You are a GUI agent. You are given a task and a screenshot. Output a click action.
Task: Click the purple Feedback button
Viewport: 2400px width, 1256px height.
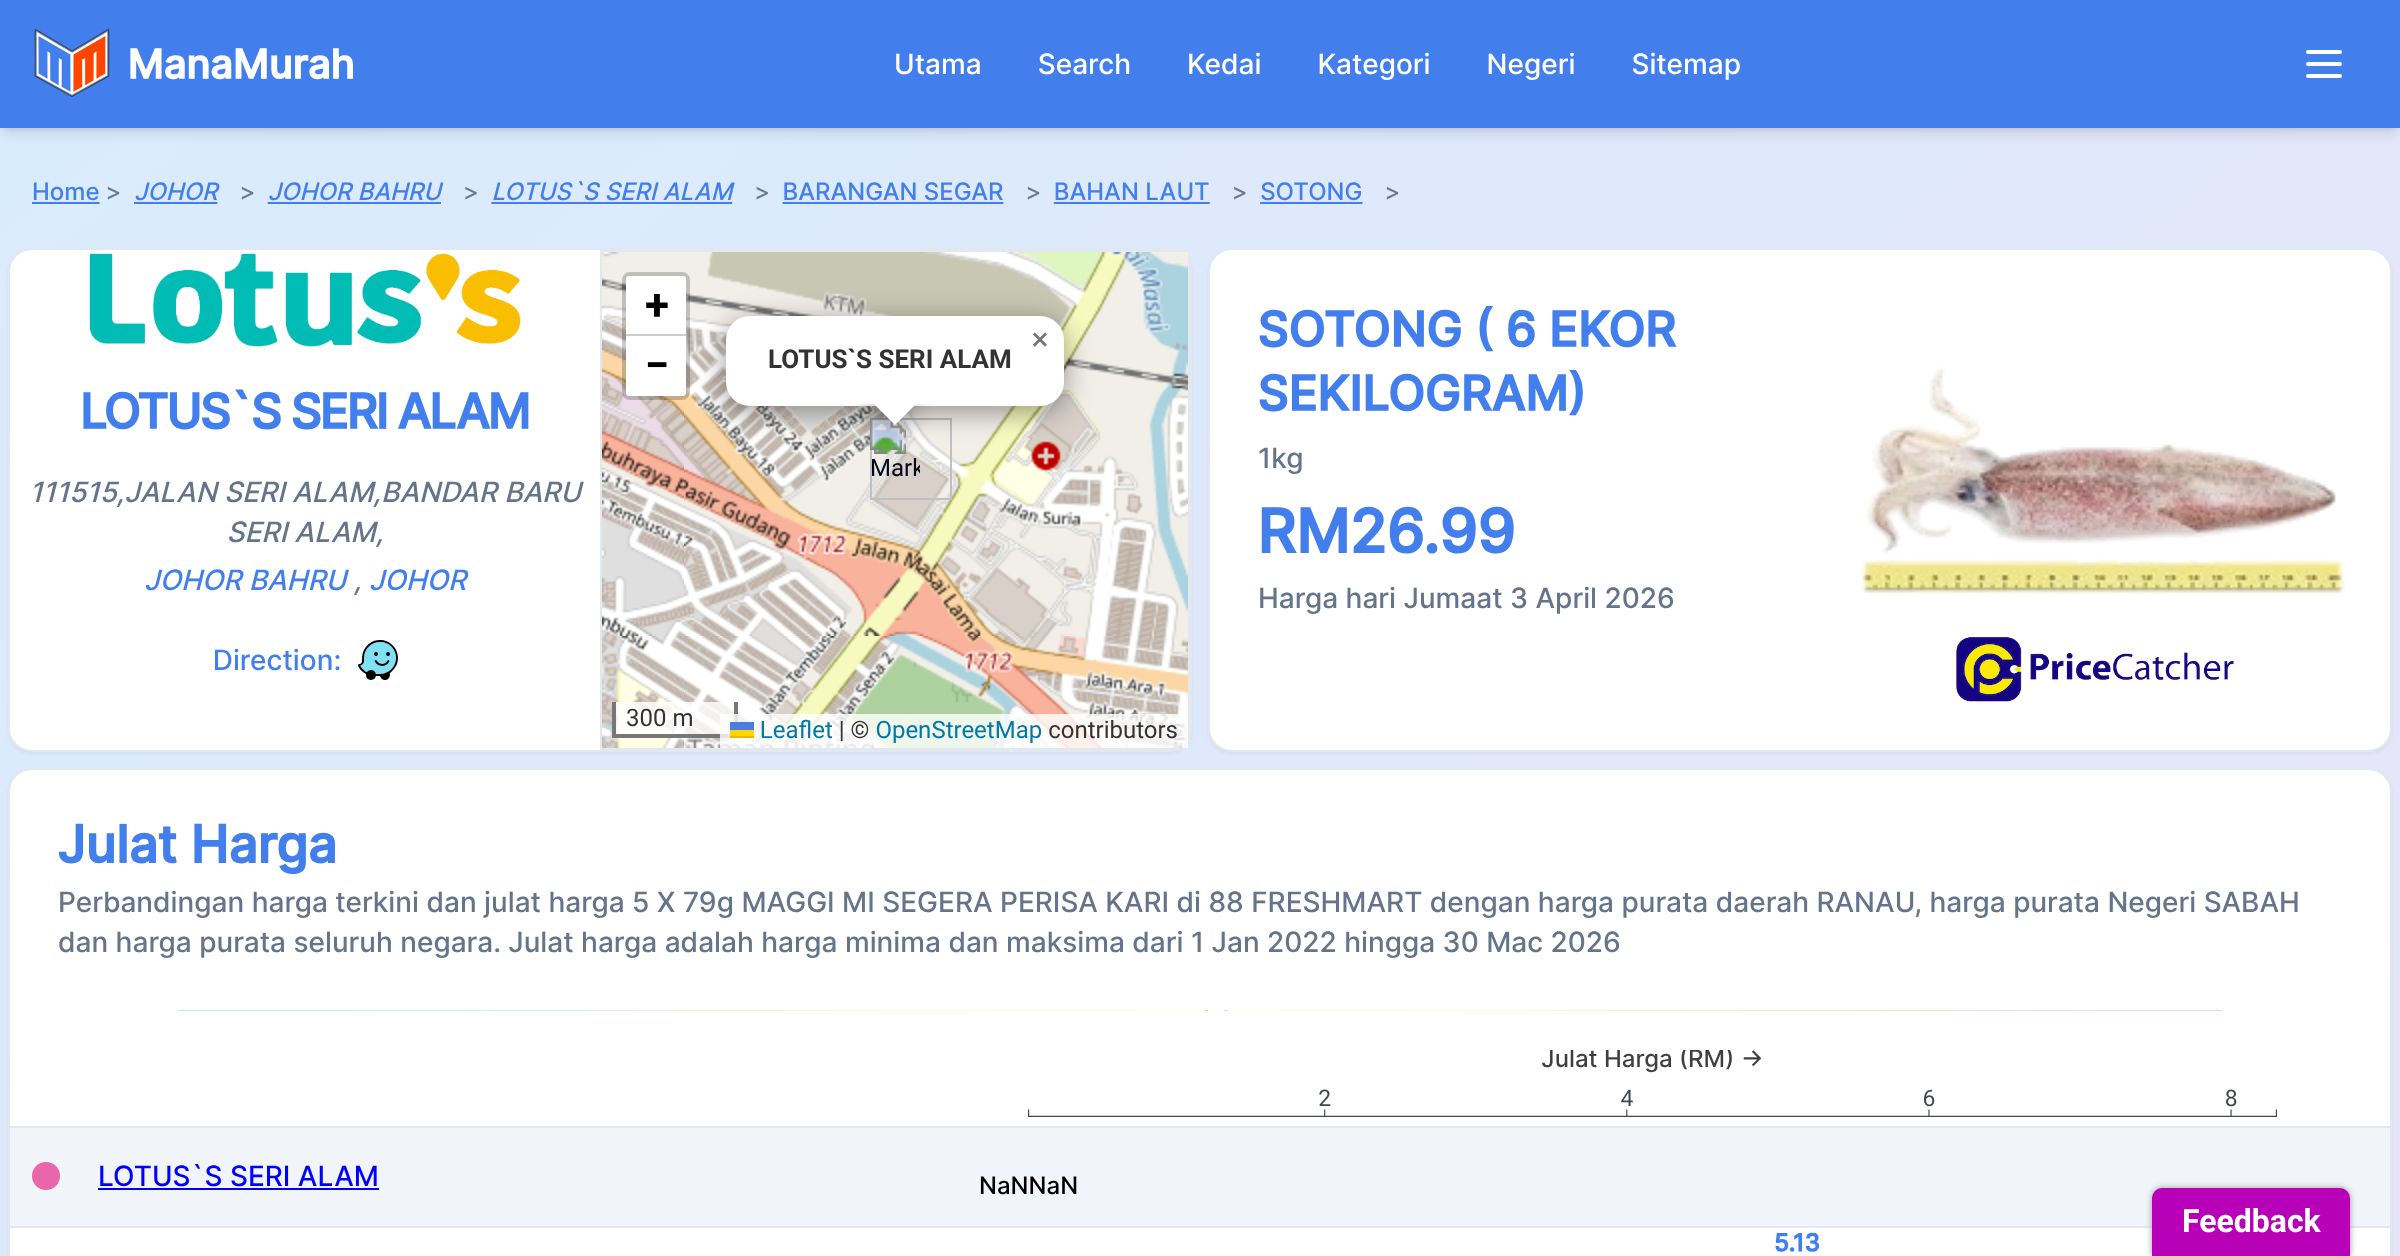(x=2250, y=1220)
